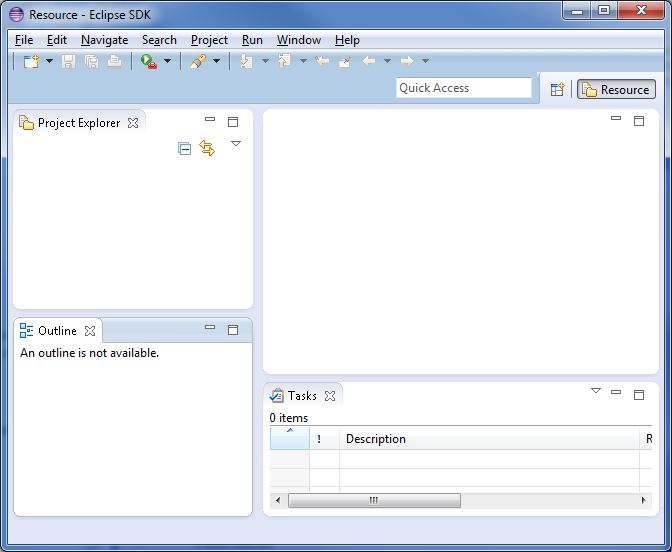Open the Next Annotation dropdown arrow

[265, 61]
